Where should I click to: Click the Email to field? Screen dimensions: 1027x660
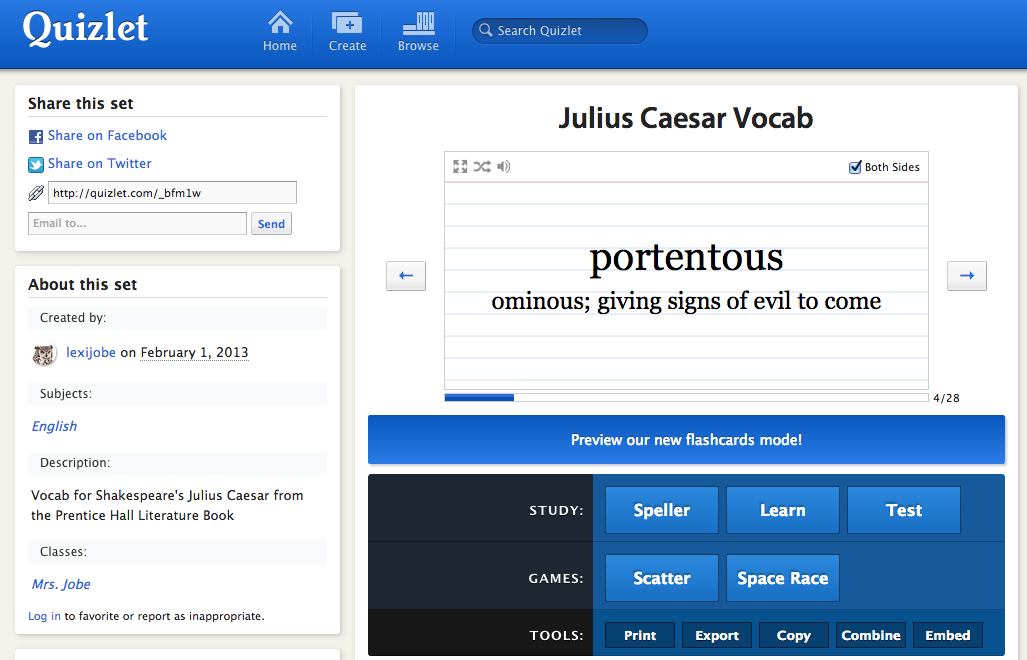[138, 223]
